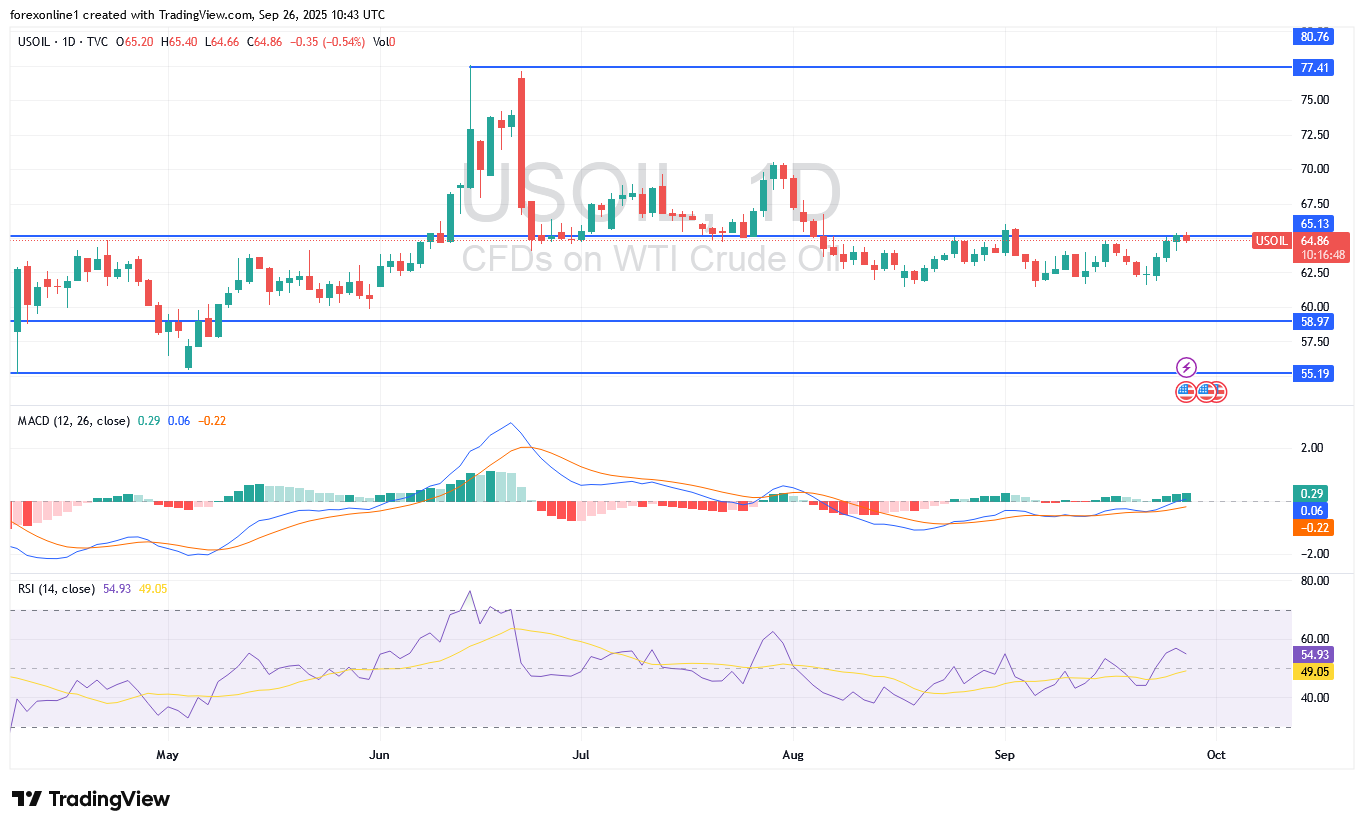Select the MACD (12, 26, close) indicator title

pos(74,421)
